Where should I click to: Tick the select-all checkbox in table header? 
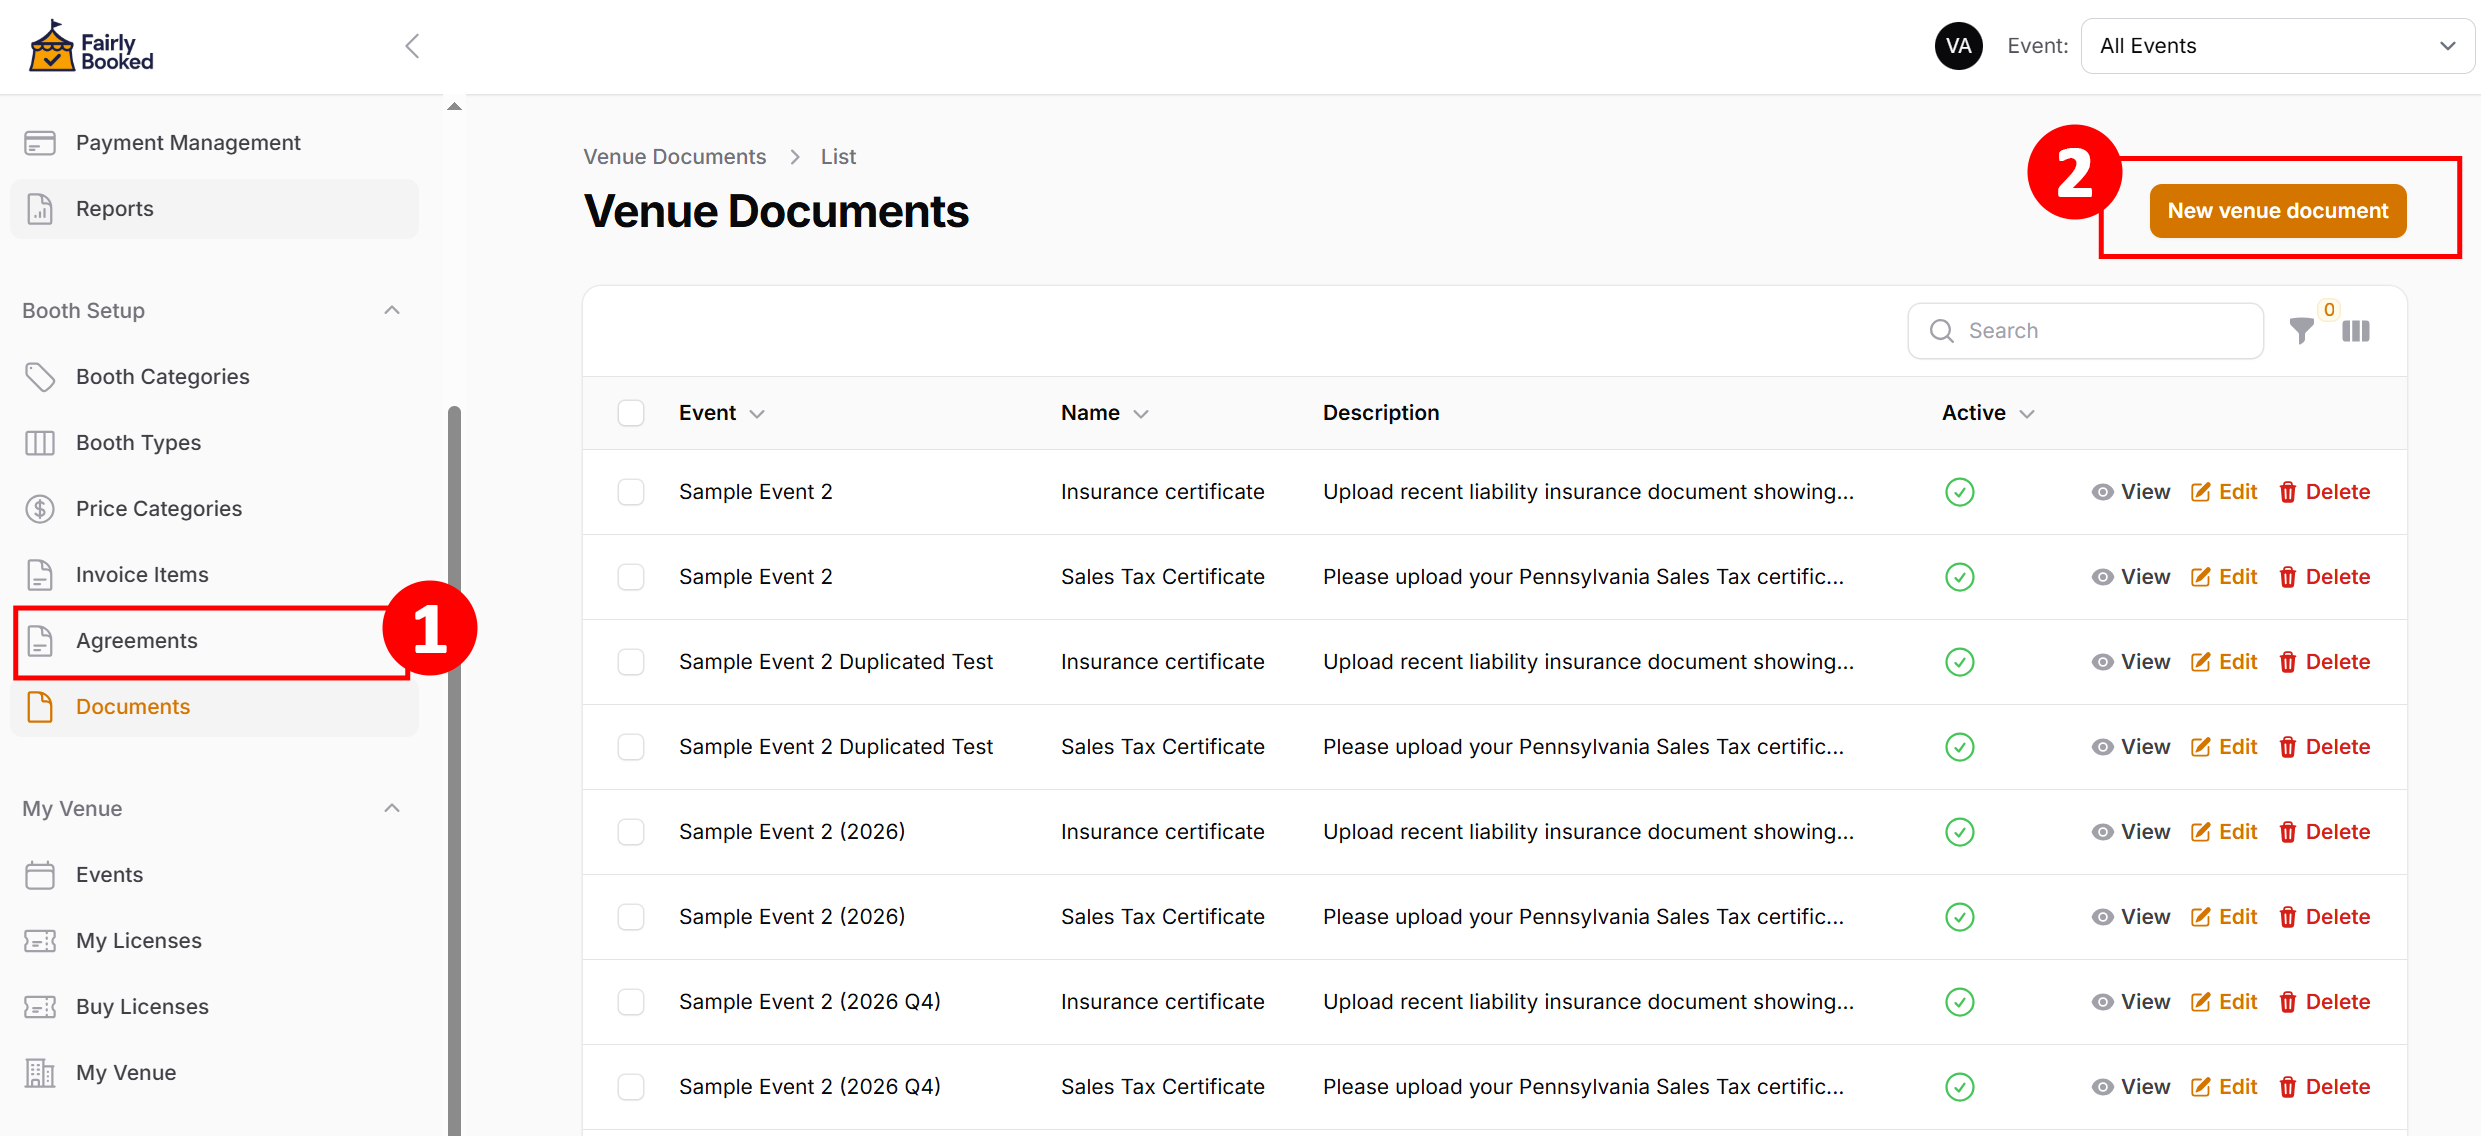(x=631, y=413)
